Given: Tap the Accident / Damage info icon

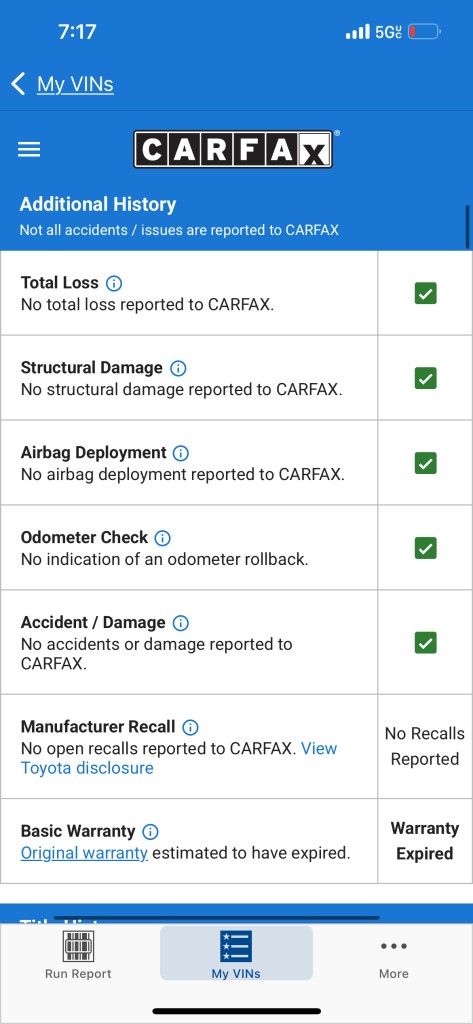Looking at the screenshot, I should tap(180, 623).
